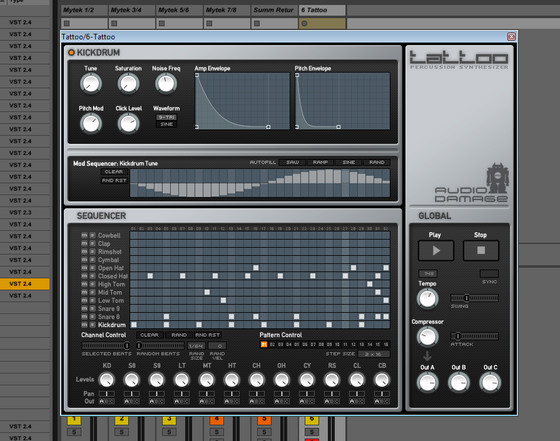Solo the Kickdrum channel
This screenshot has height=441, width=560.
point(92,325)
